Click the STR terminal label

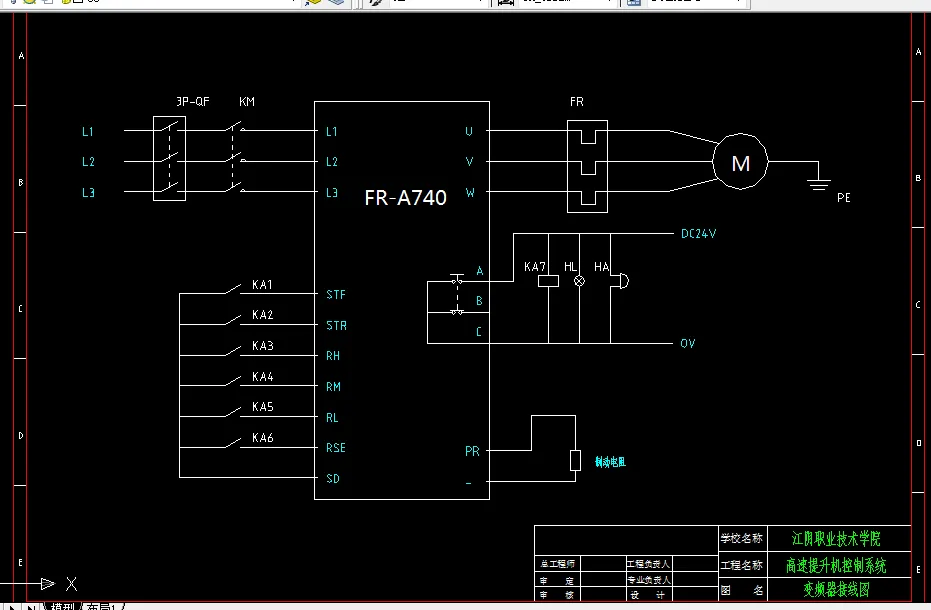[336, 325]
